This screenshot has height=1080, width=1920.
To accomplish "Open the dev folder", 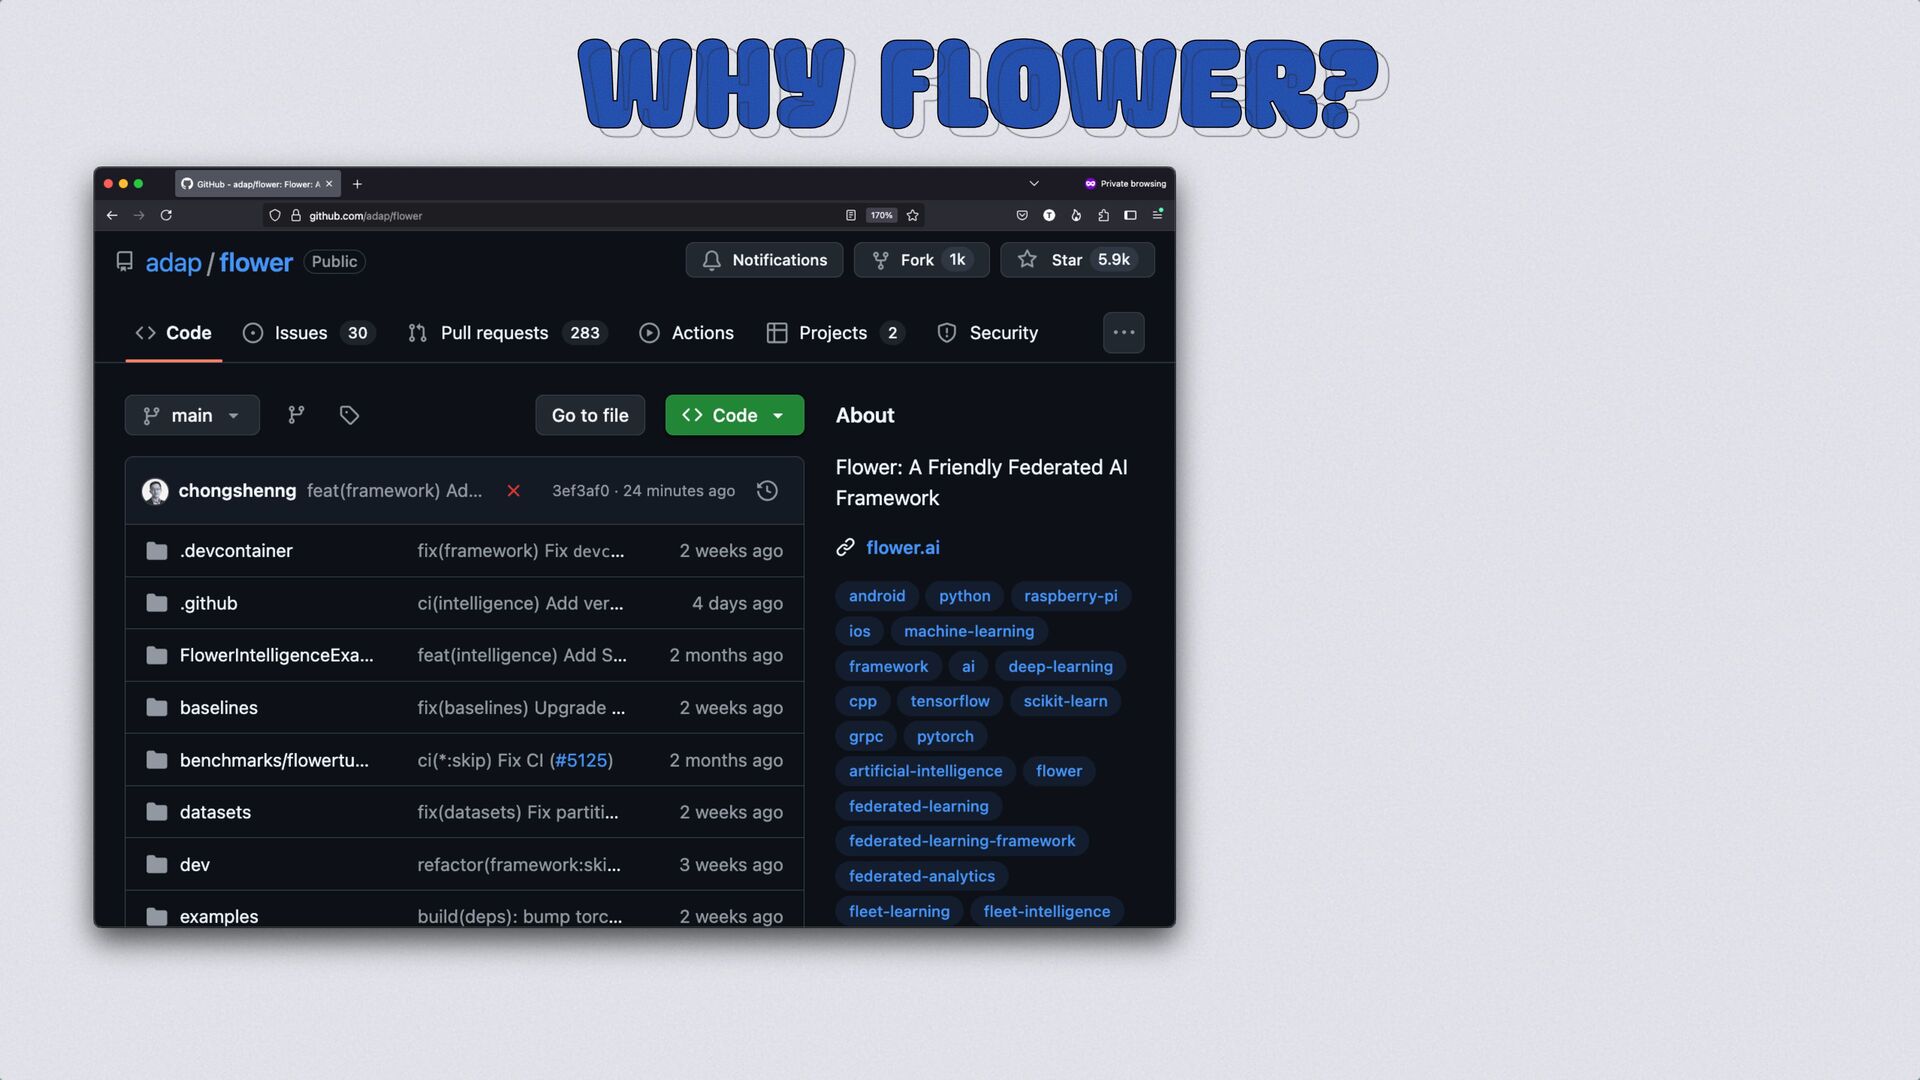I will tap(195, 865).
